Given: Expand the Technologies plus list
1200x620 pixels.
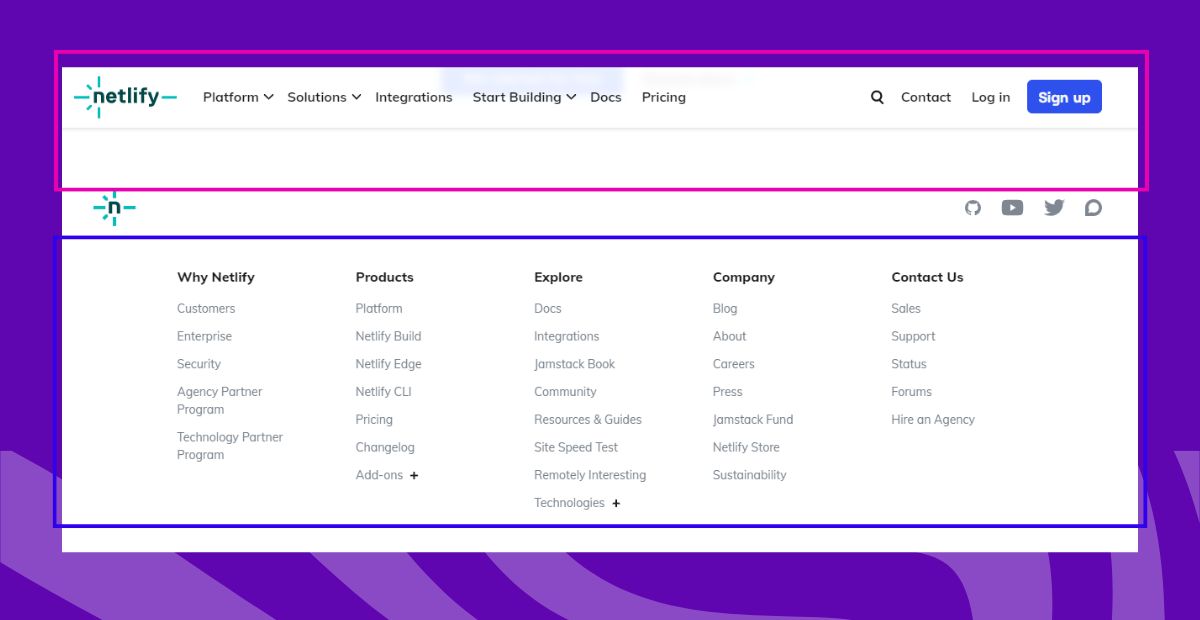Looking at the screenshot, I should pyautogui.click(x=616, y=503).
